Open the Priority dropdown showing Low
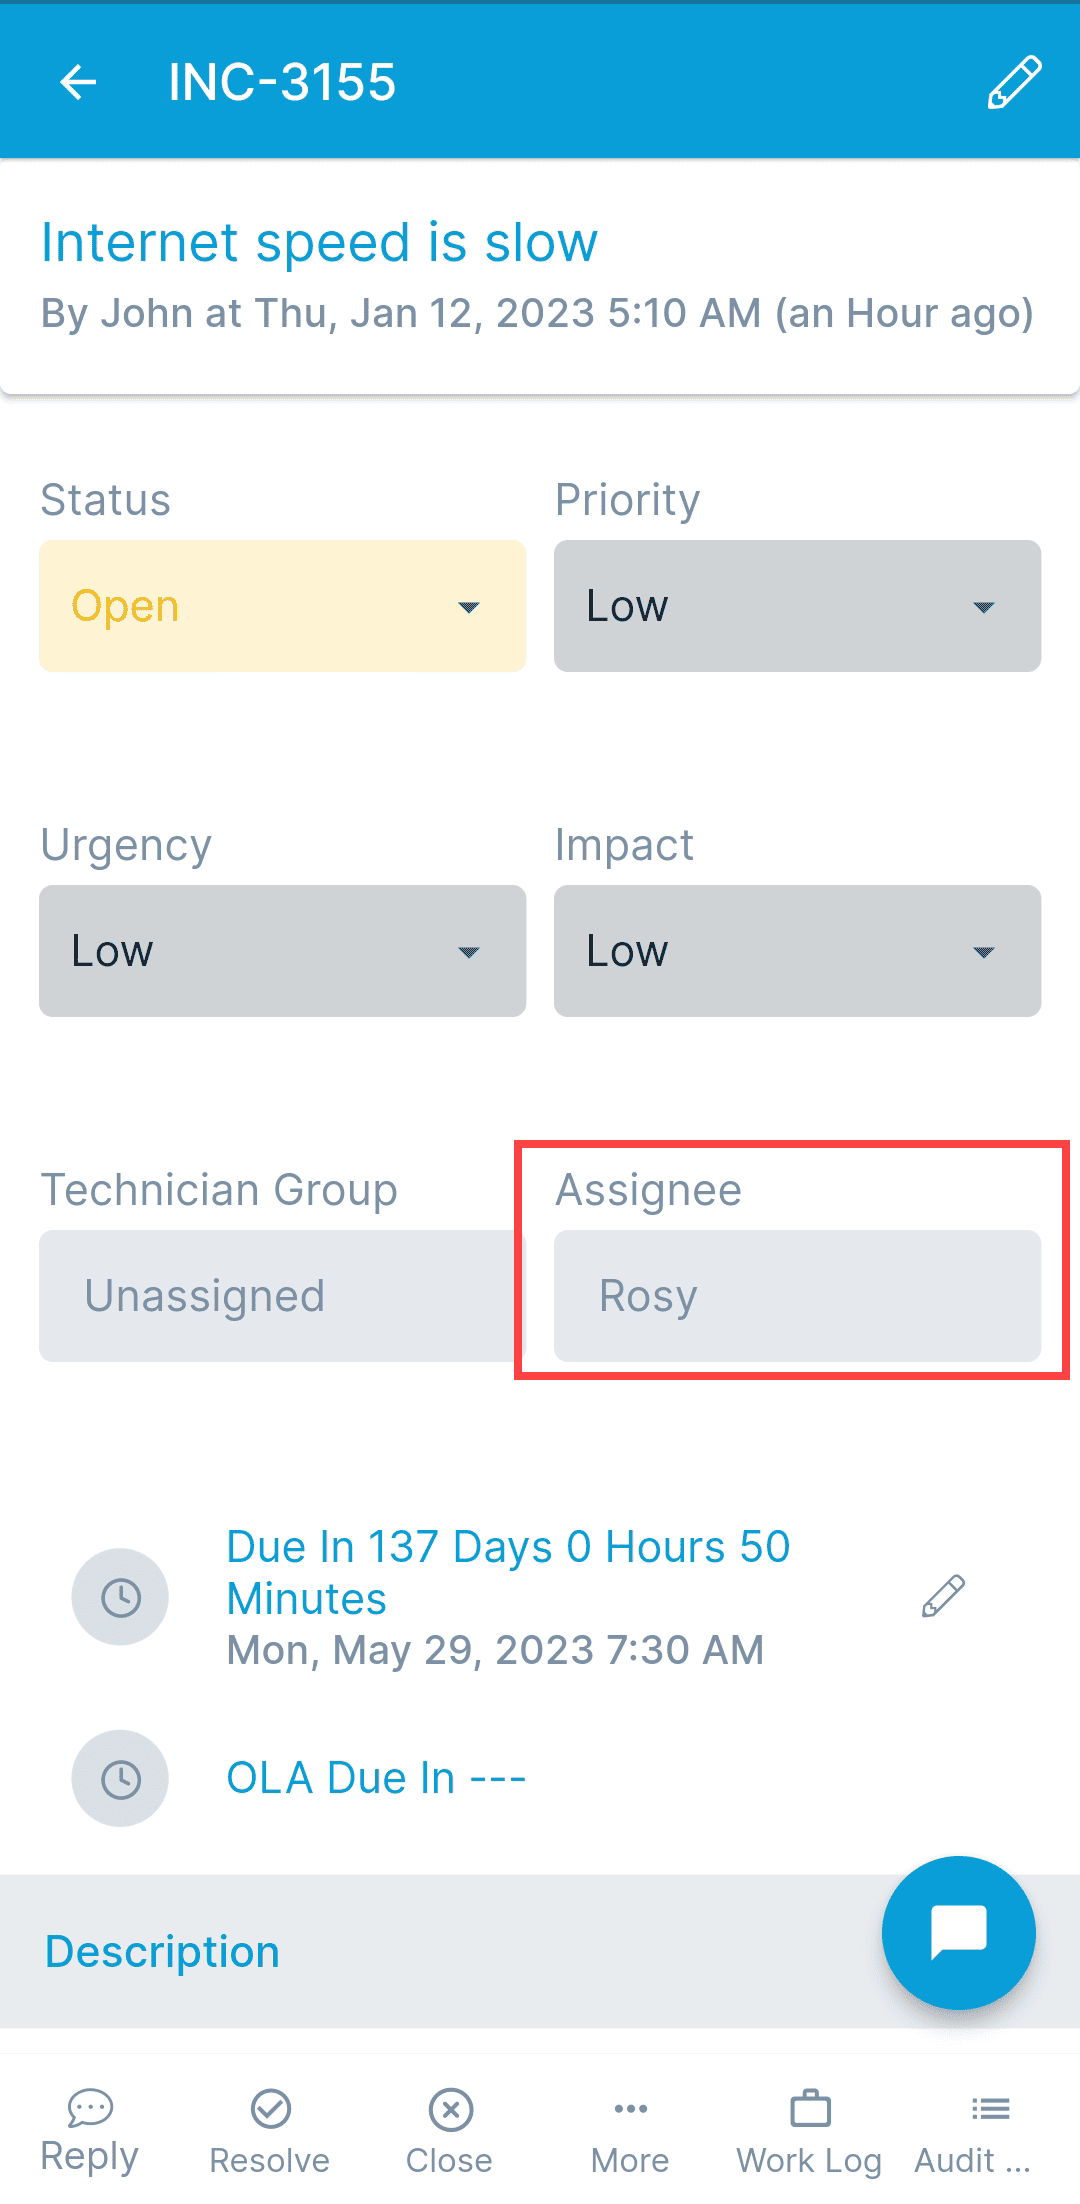The height and width of the screenshot is (2204, 1080). pos(797,605)
